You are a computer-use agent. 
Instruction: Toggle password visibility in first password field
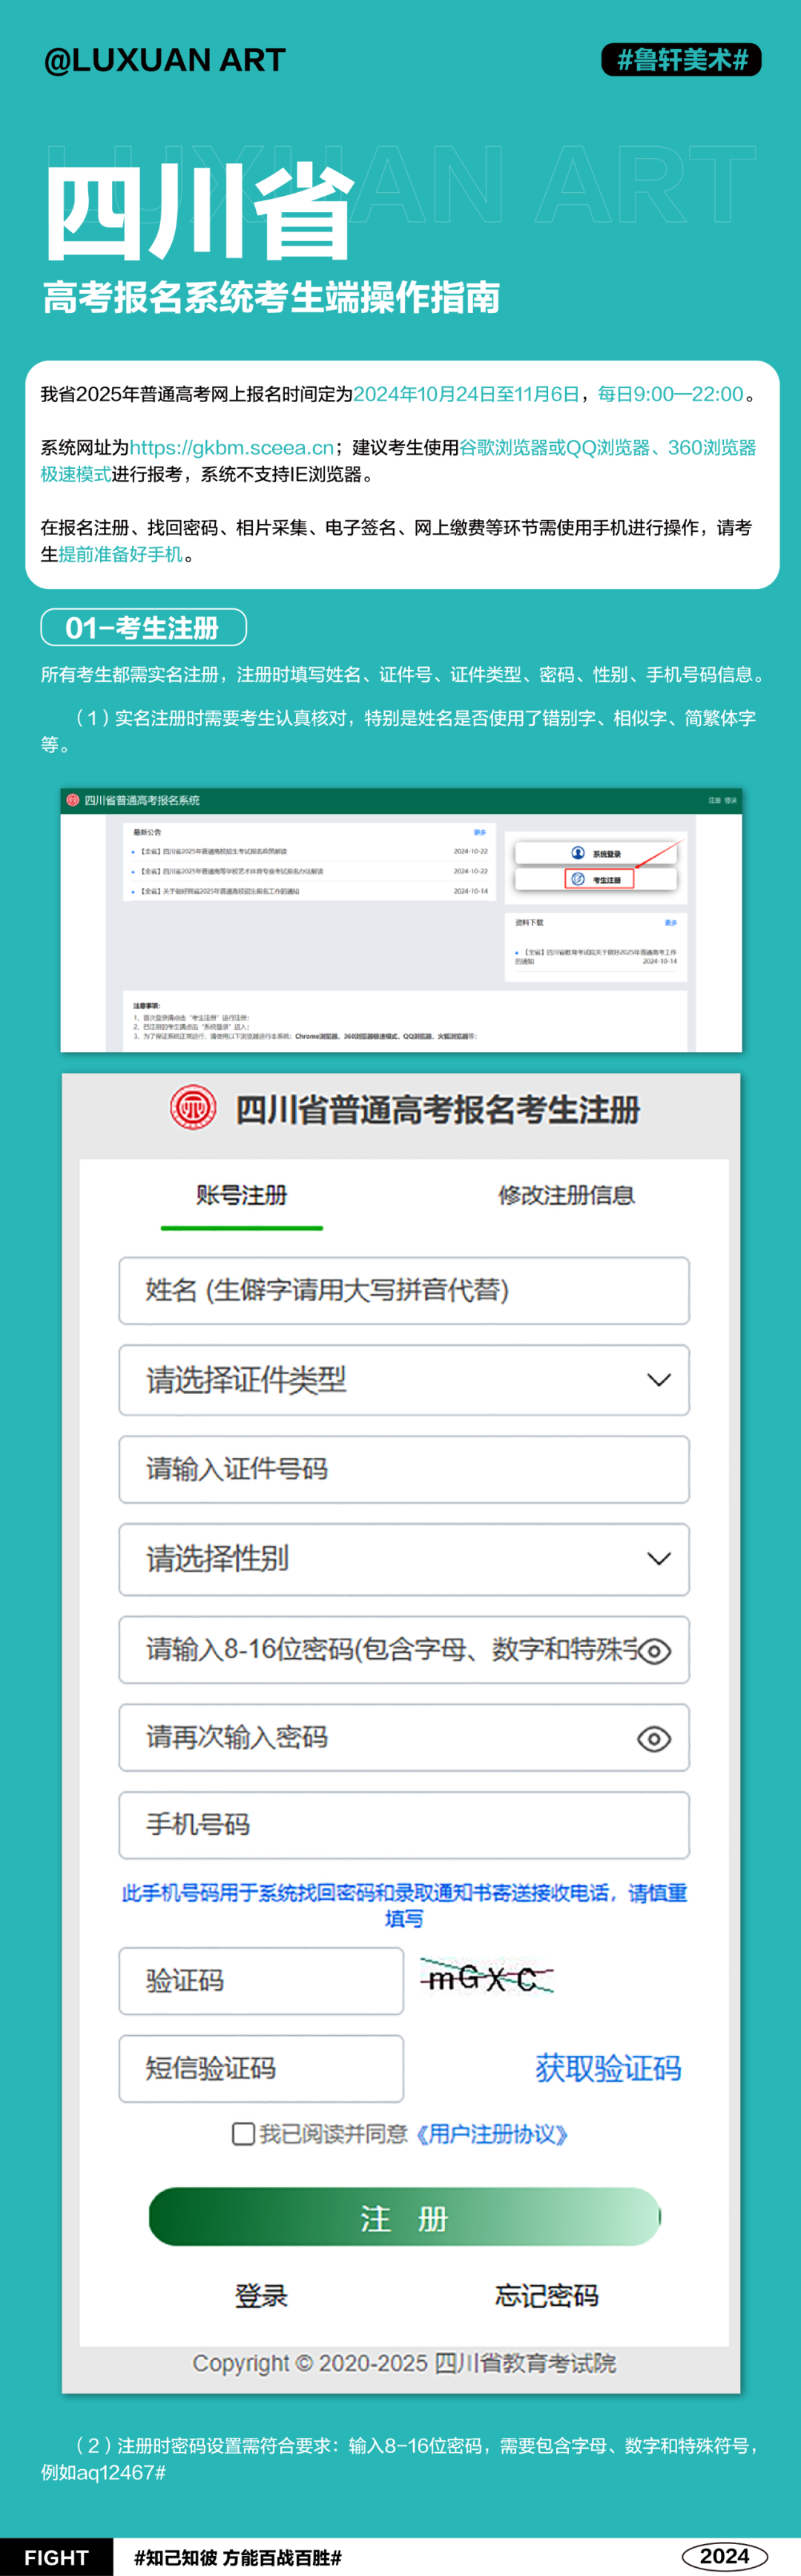[654, 1651]
